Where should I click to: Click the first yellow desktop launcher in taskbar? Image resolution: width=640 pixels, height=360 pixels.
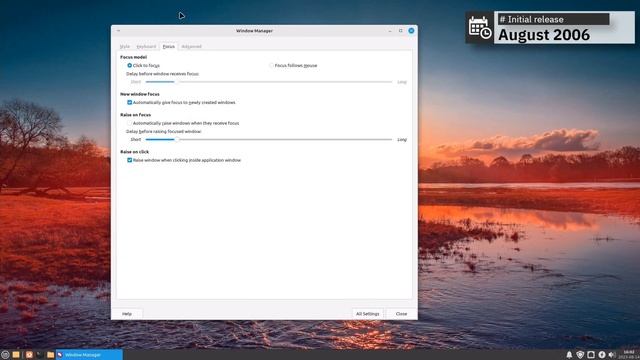click(x=16, y=355)
